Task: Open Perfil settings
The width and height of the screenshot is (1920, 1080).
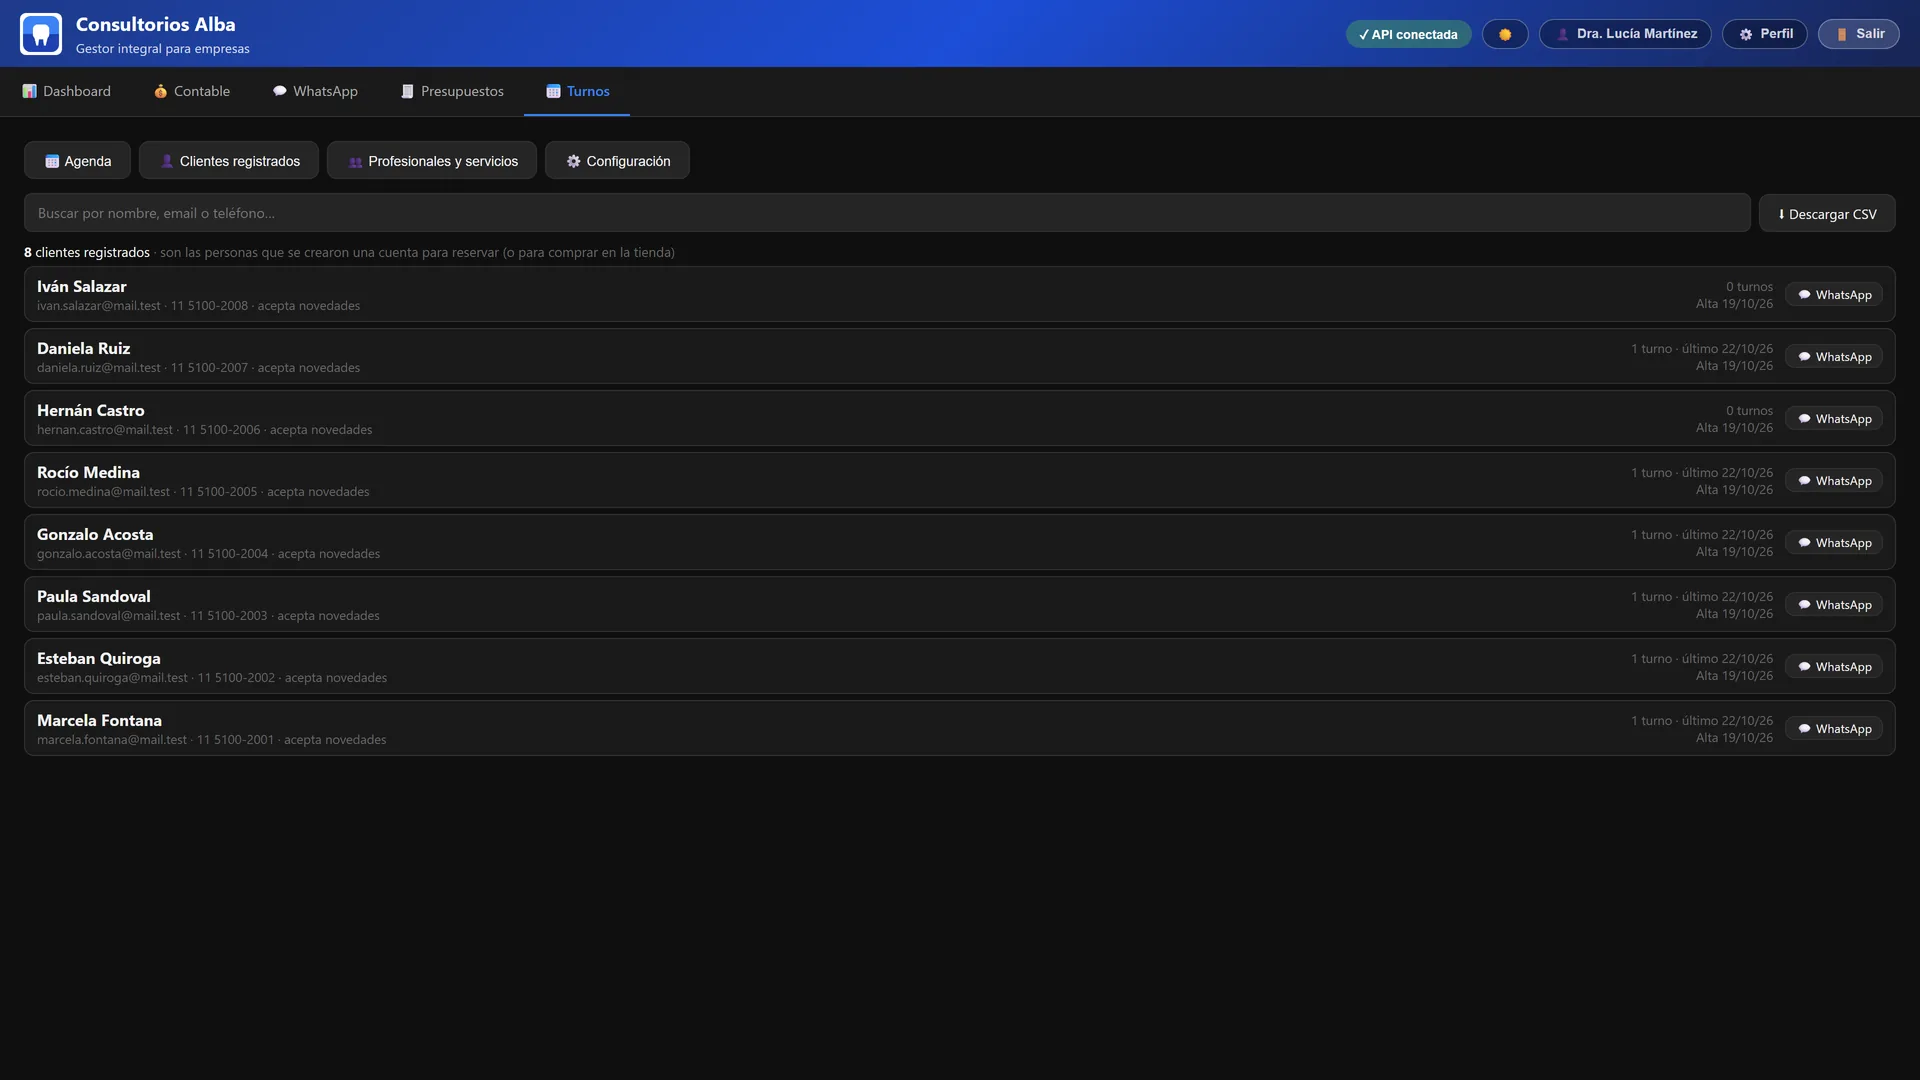Action: click(x=1765, y=34)
